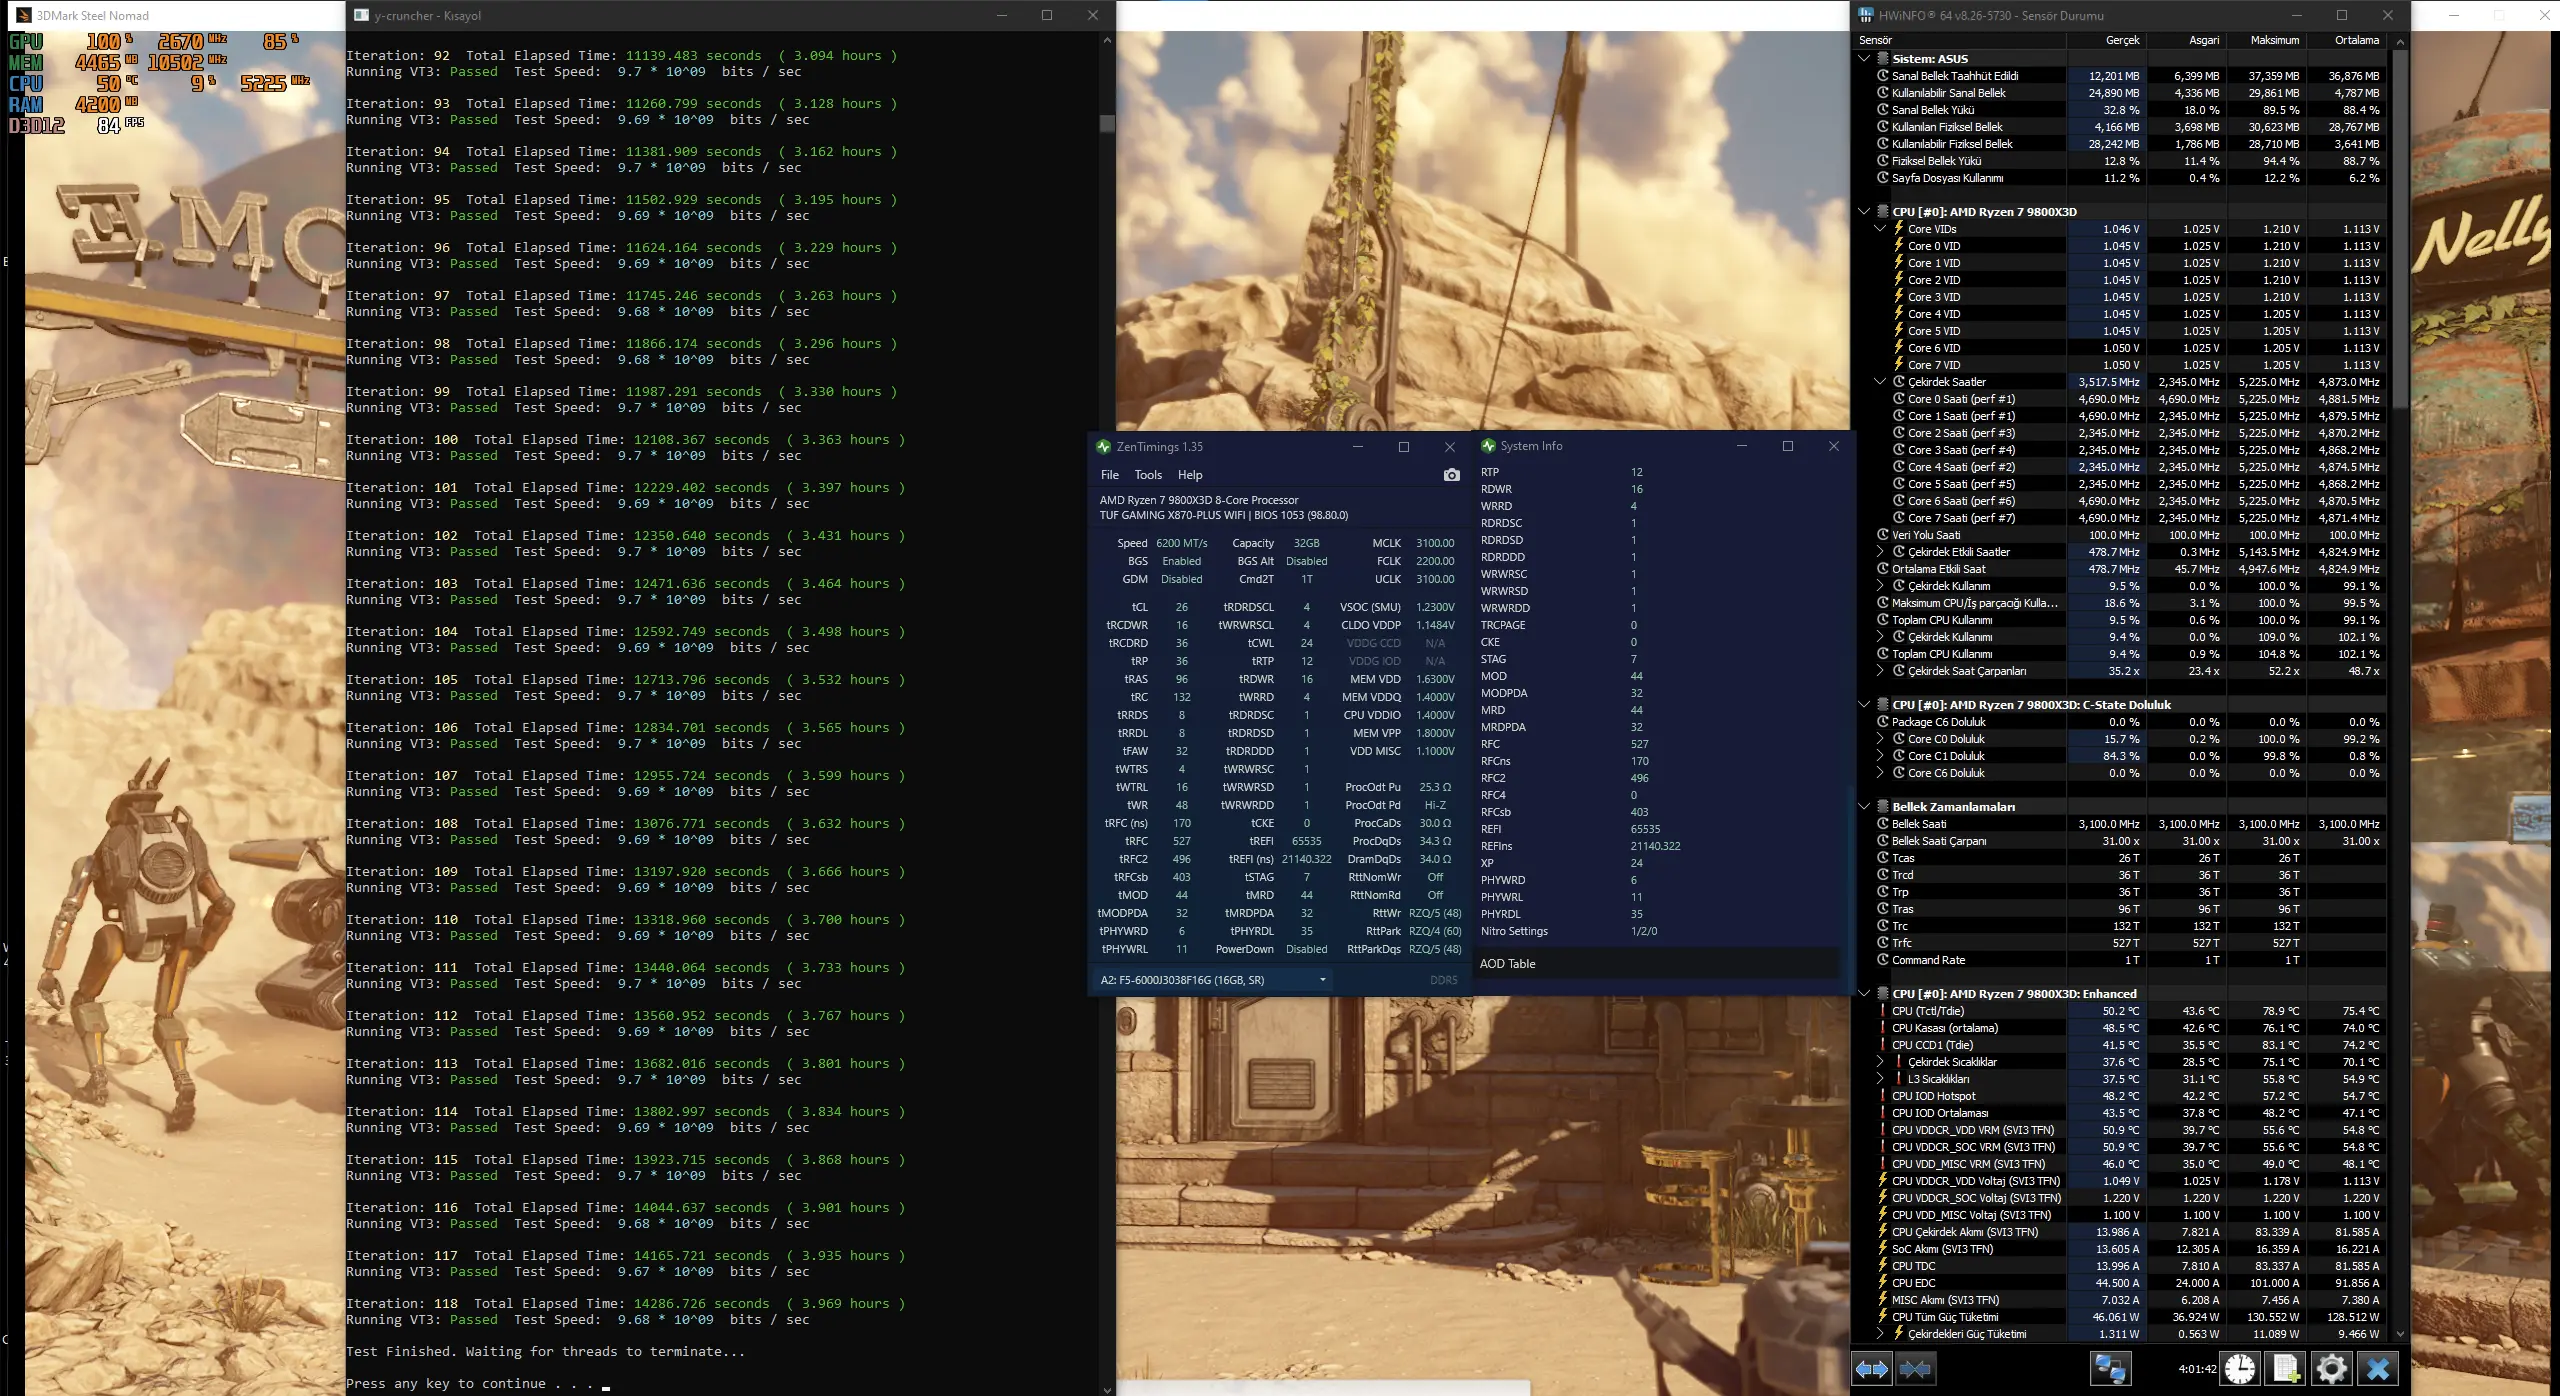This screenshot has width=2560, height=1396.
Task: Expand the Core C0 Doluluk row
Action: [1880, 739]
